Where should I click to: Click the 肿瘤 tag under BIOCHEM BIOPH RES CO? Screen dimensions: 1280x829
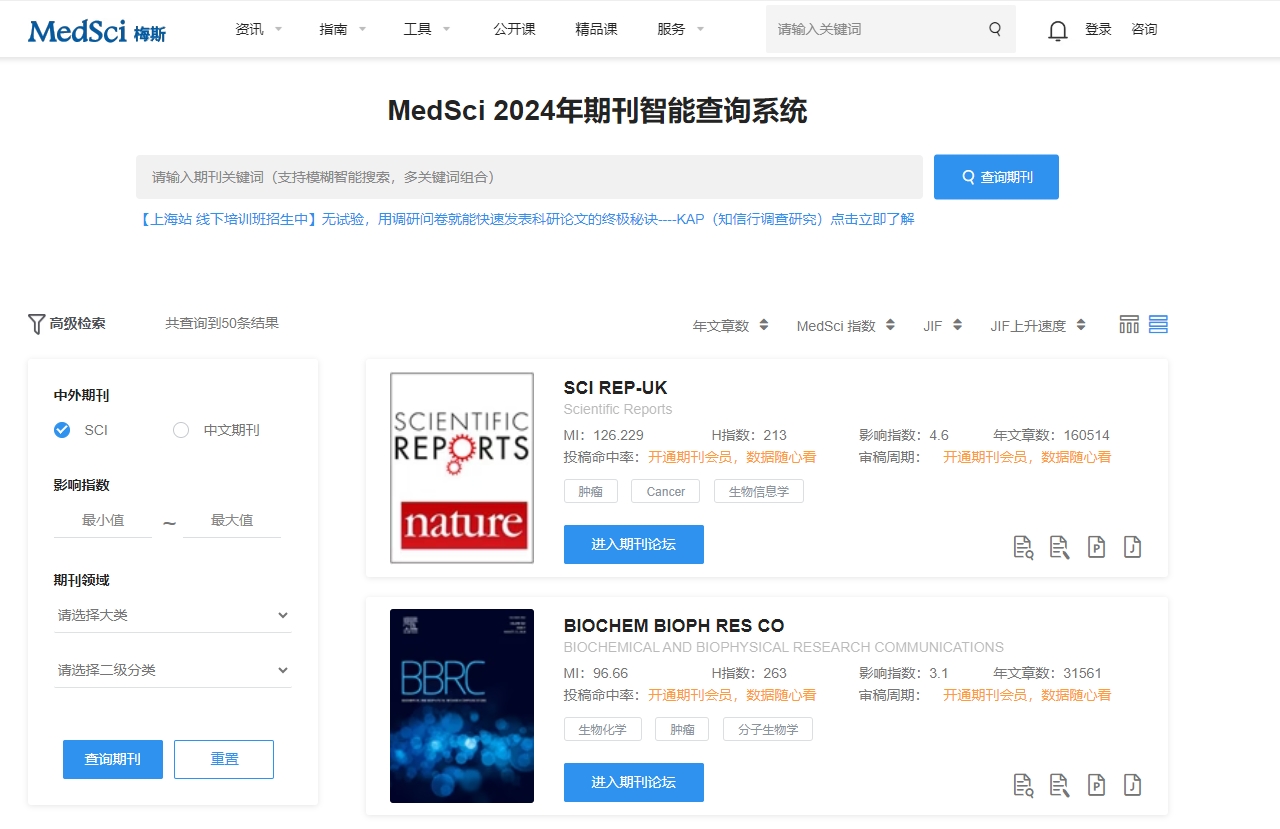tap(682, 729)
